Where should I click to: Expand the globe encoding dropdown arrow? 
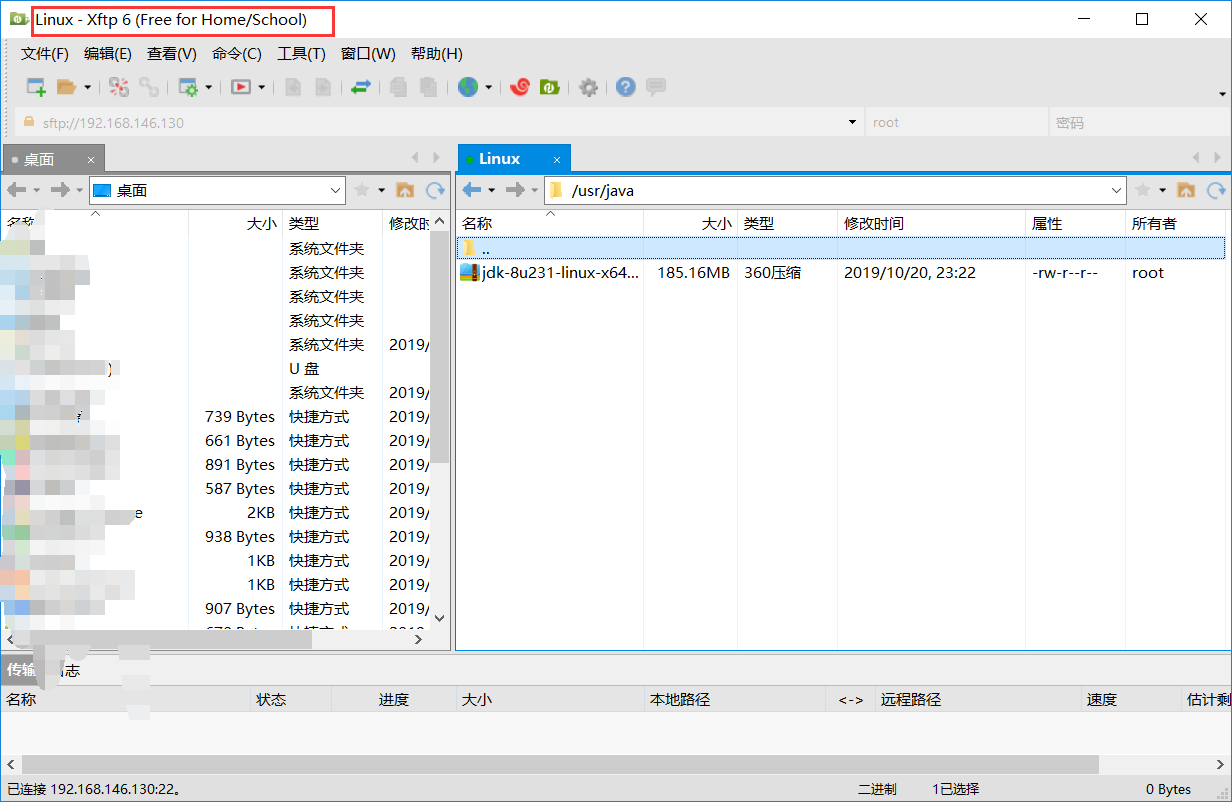coord(489,87)
